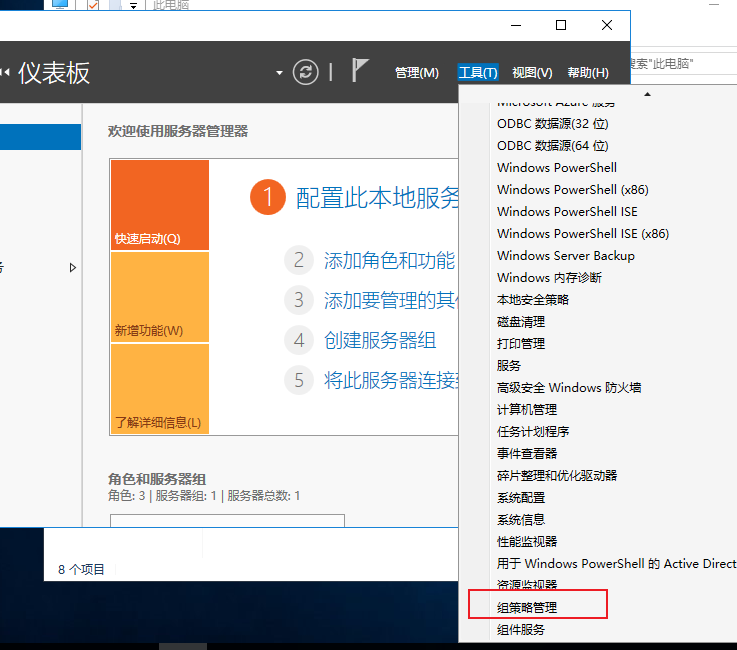Image resolution: width=737 pixels, height=650 pixels.
Task: Open 任务计划程序 from tools menu
Action: (x=533, y=432)
